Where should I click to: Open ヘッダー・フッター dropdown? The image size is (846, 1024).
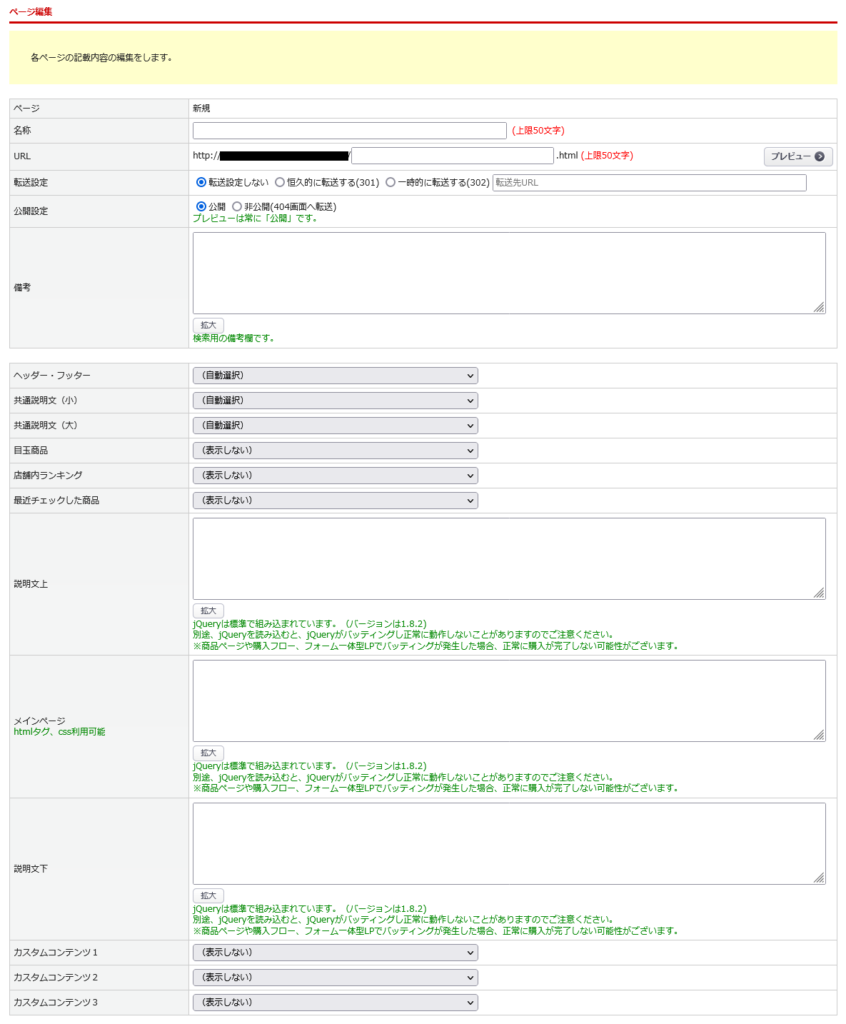(335, 376)
